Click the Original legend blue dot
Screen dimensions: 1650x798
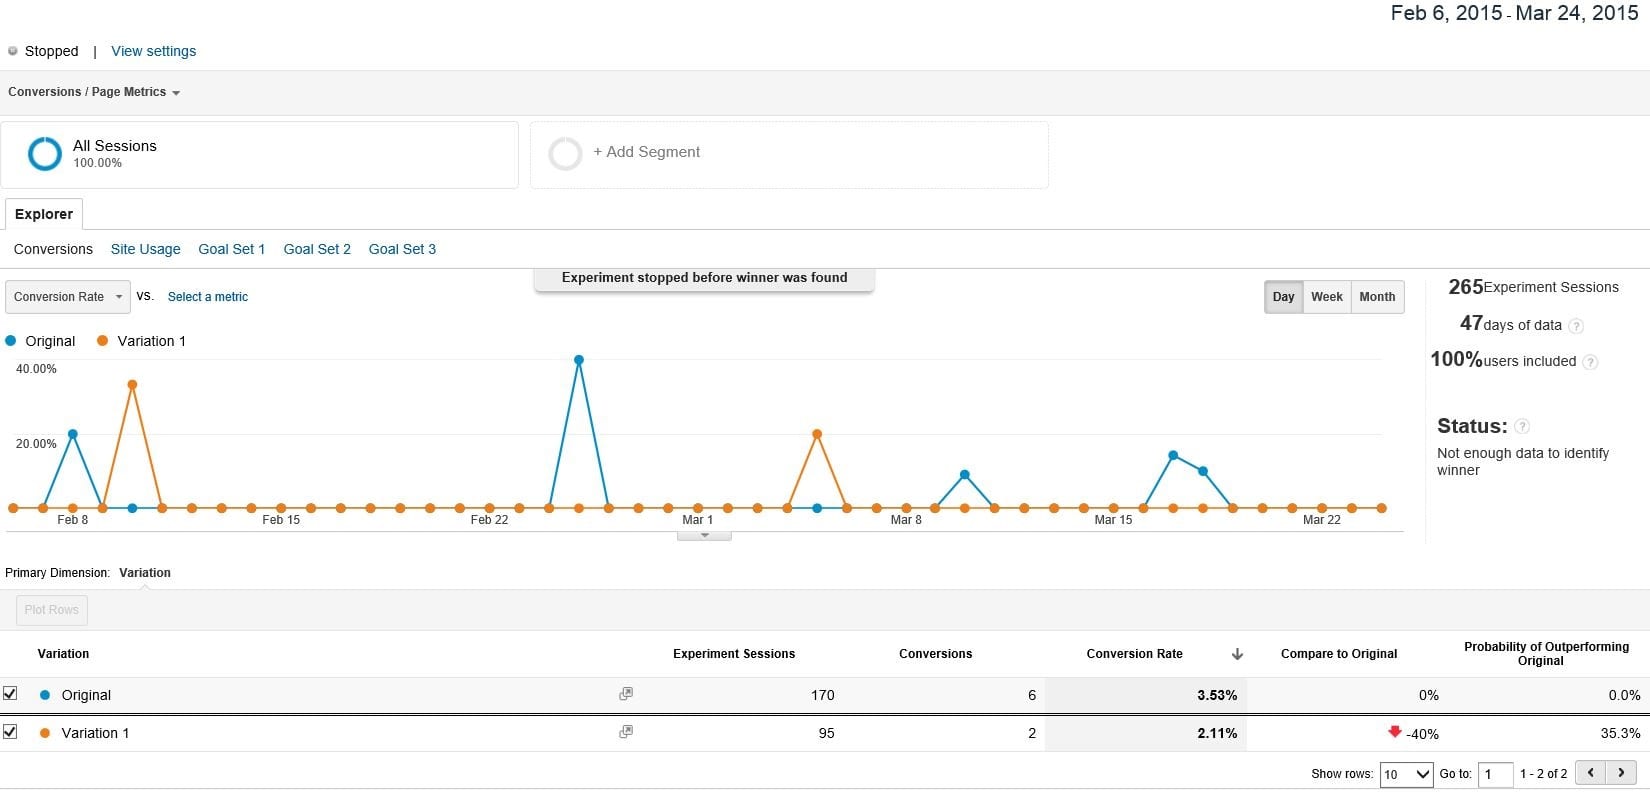11,341
